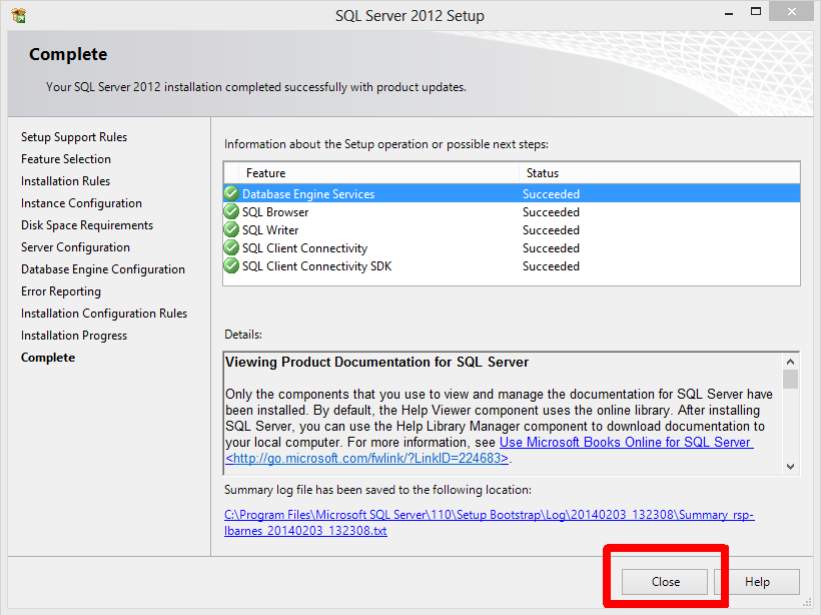The image size is (821, 615).
Task: Click the Instance Configuration step
Action: 81,203
